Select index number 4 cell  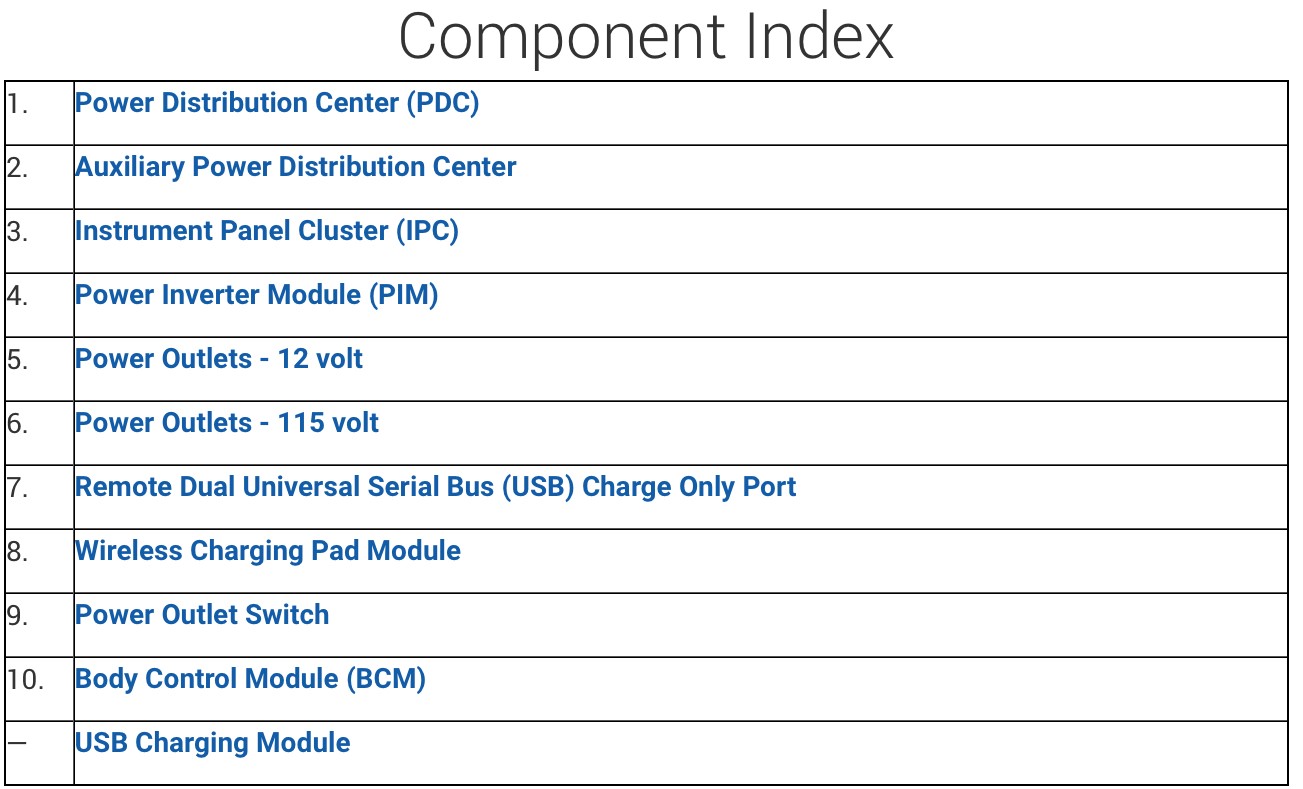point(39,305)
